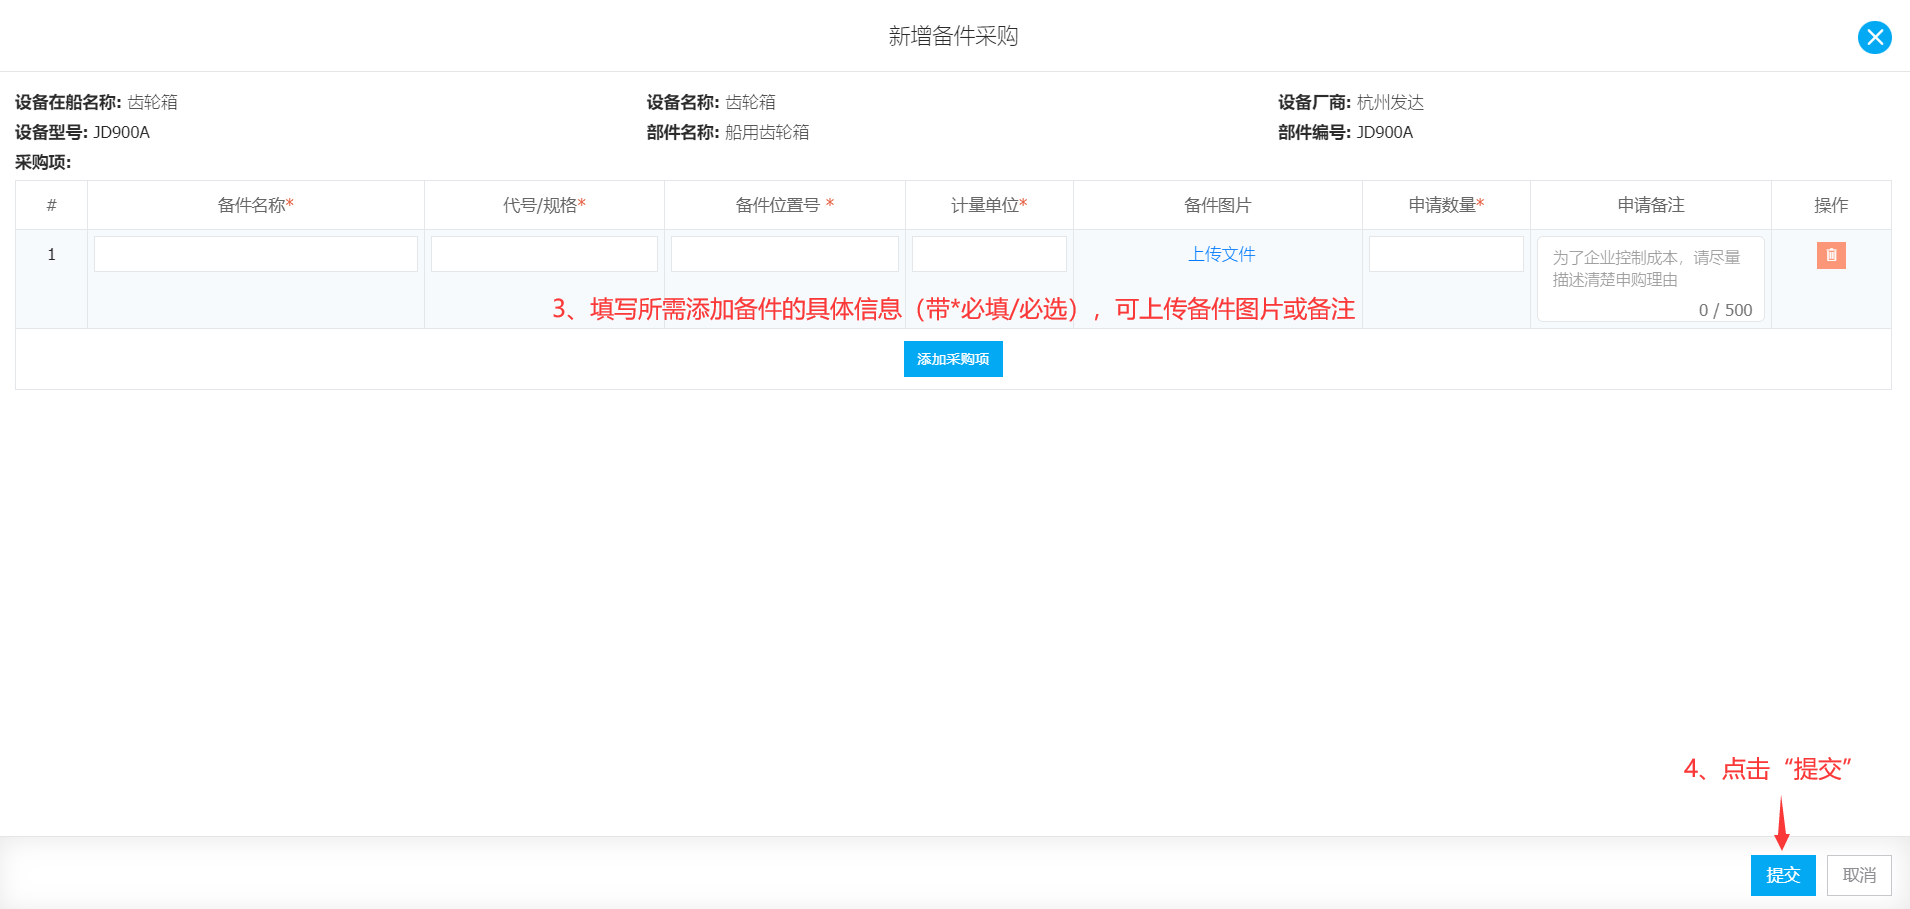Click the 申请数量 column header
The height and width of the screenshot is (909, 1910).
(1446, 205)
